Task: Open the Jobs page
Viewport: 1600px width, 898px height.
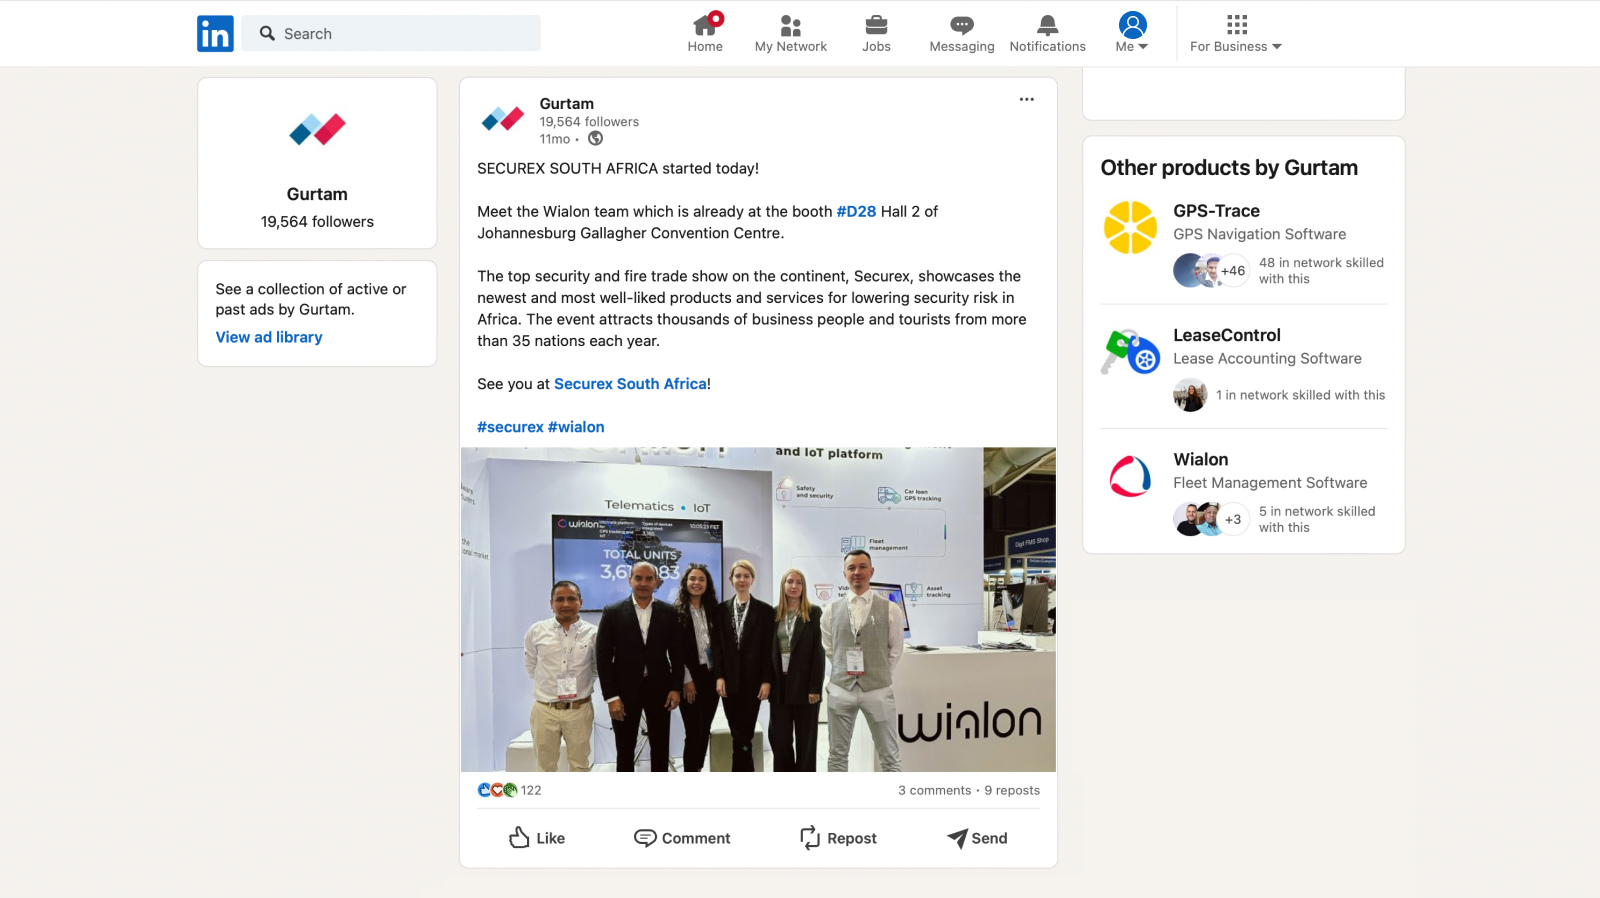Action: pos(876,33)
